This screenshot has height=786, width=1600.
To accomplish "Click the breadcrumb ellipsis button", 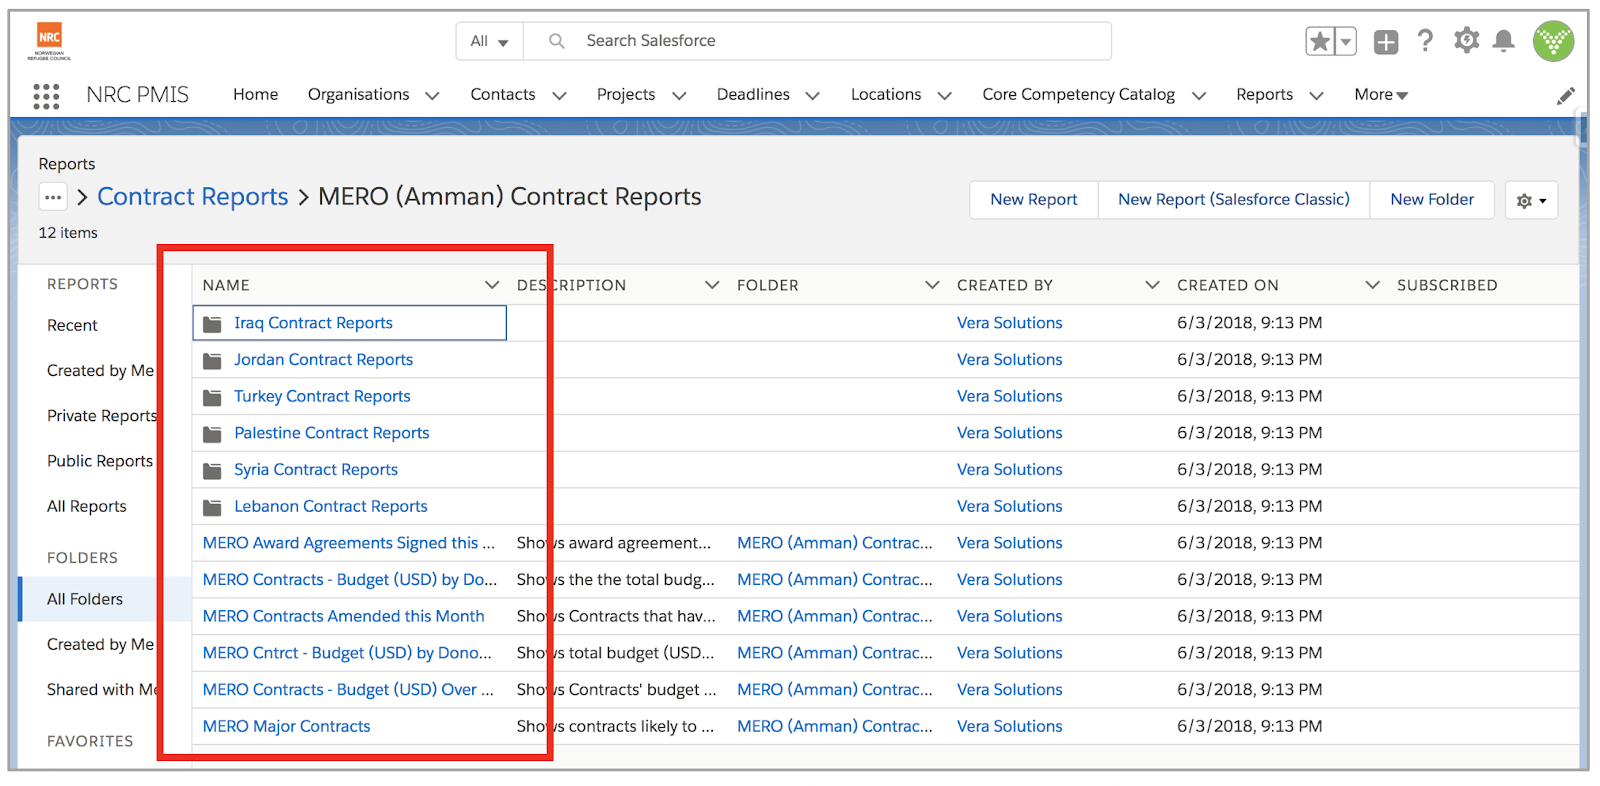I will click(53, 197).
